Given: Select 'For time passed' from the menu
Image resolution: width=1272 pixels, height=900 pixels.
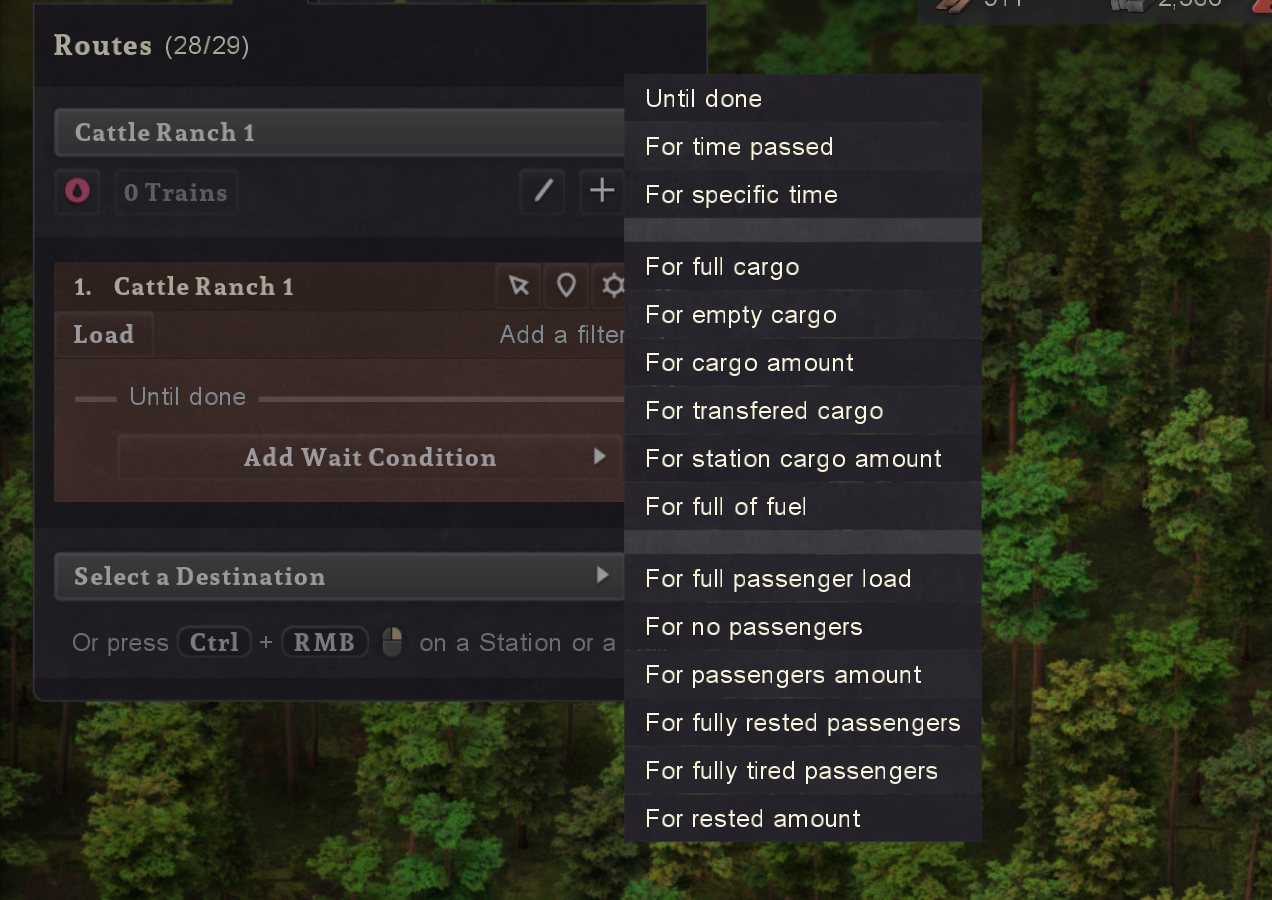Looking at the screenshot, I should pyautogui.click(x=739, y=147).
